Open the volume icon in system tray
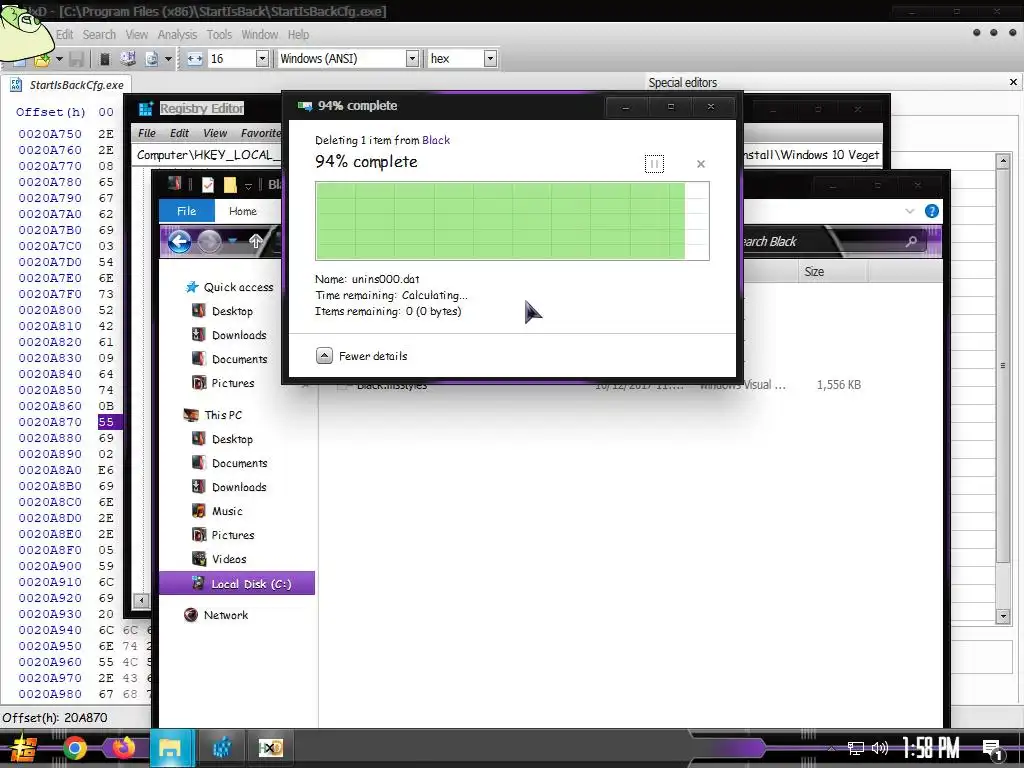The image size is (1024, 768). 880,748
